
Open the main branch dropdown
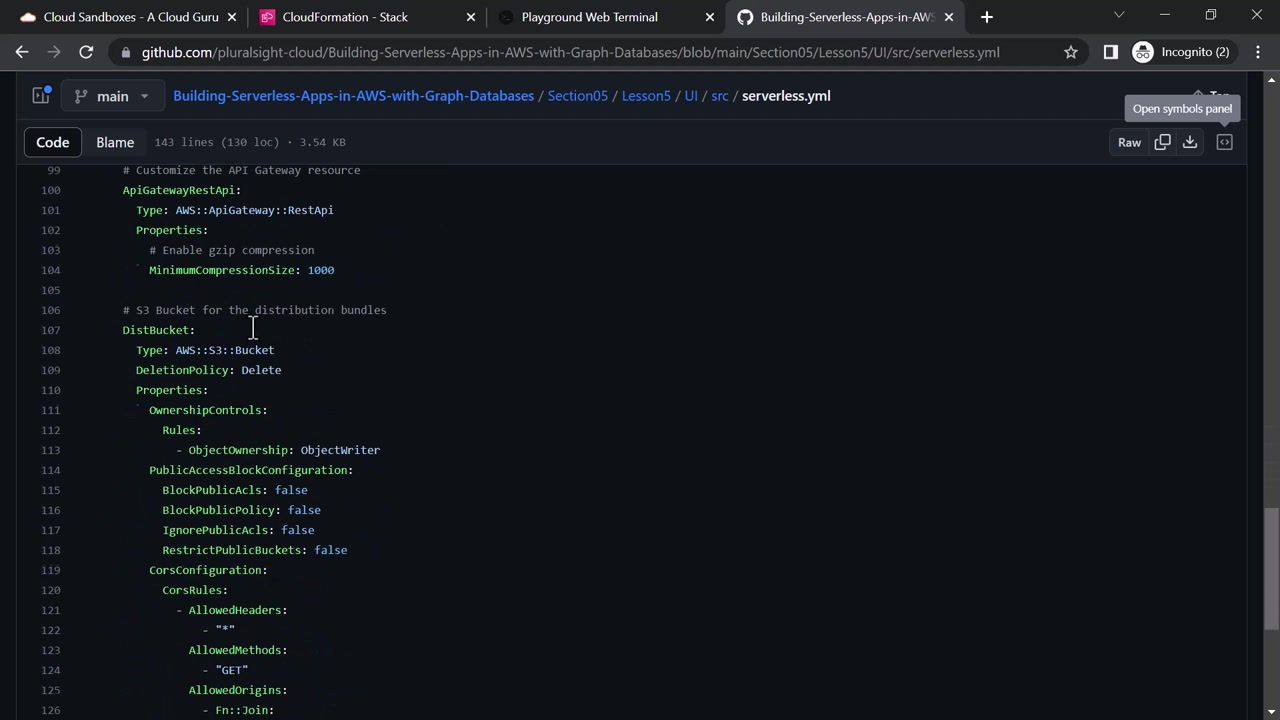(x=111, y=96)
